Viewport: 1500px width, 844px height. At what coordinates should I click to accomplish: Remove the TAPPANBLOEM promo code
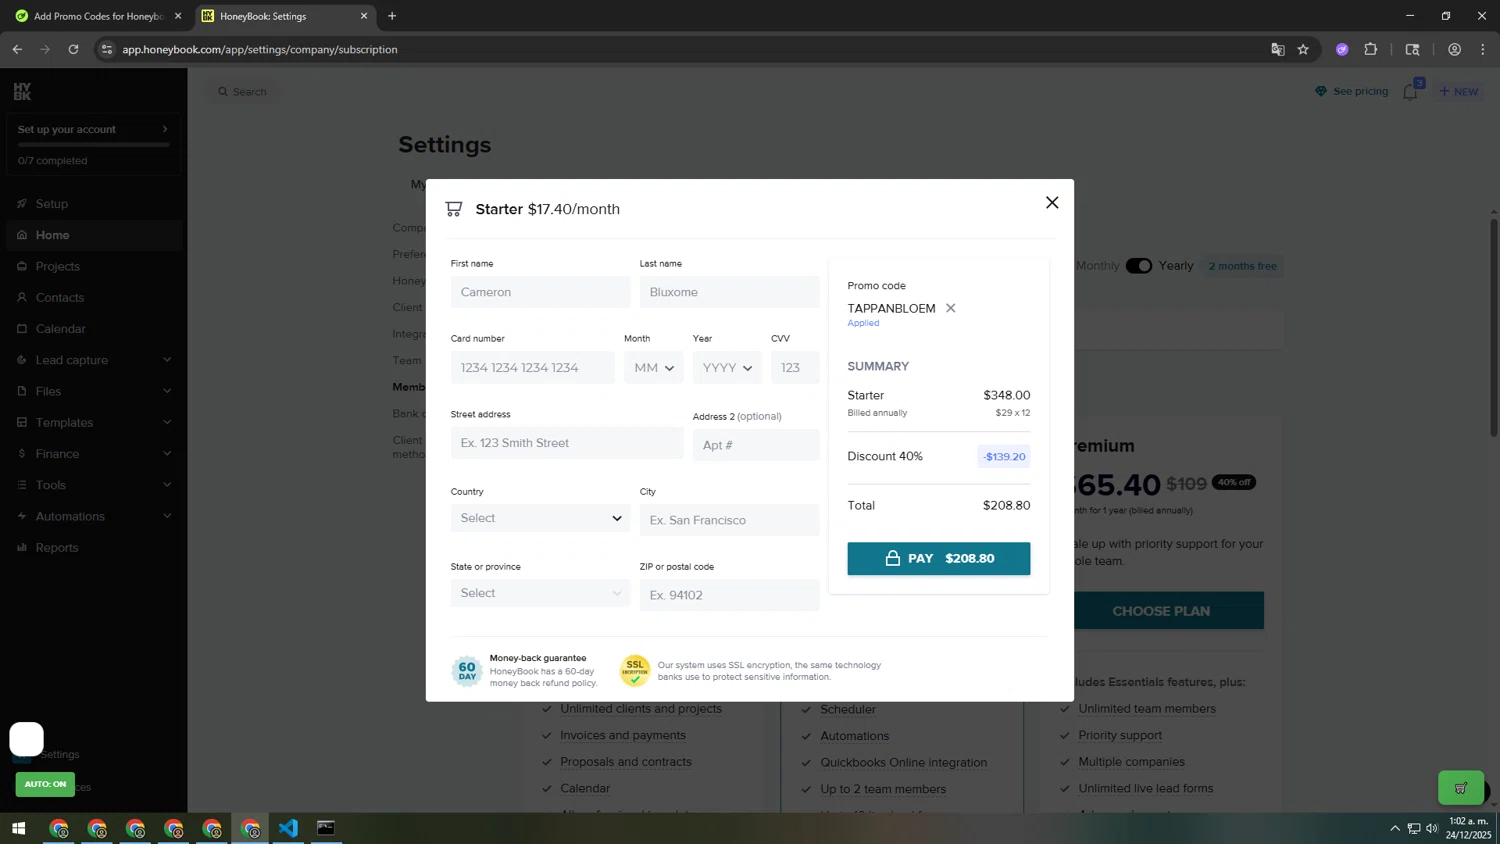[950, 308]
